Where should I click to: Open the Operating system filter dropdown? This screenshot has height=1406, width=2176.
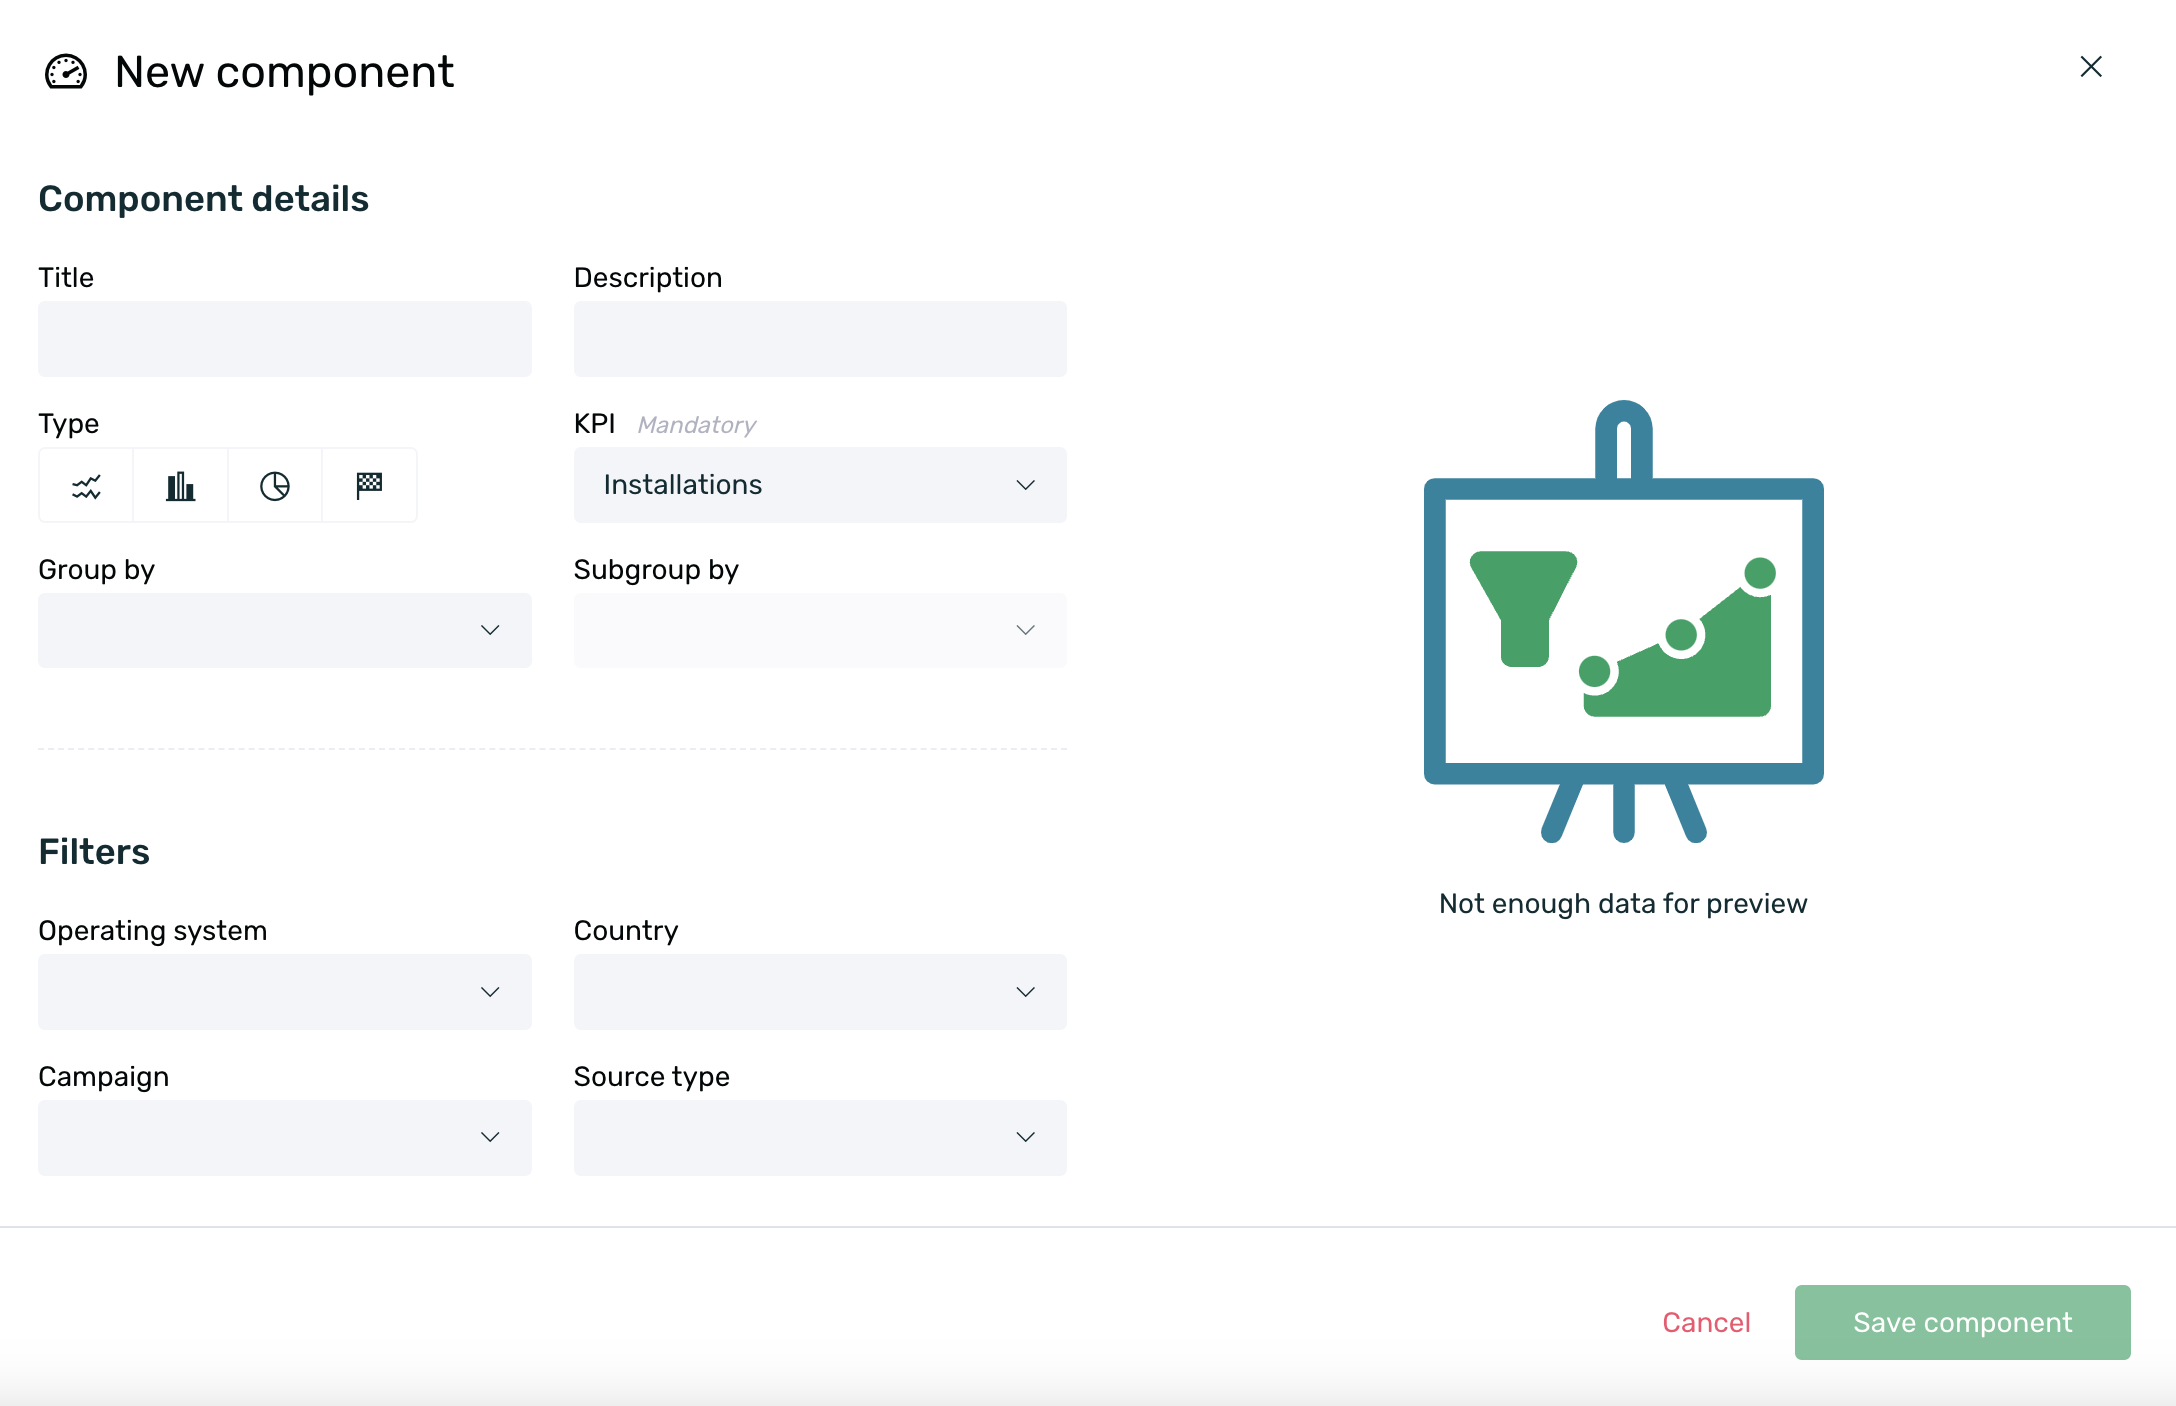284,991
